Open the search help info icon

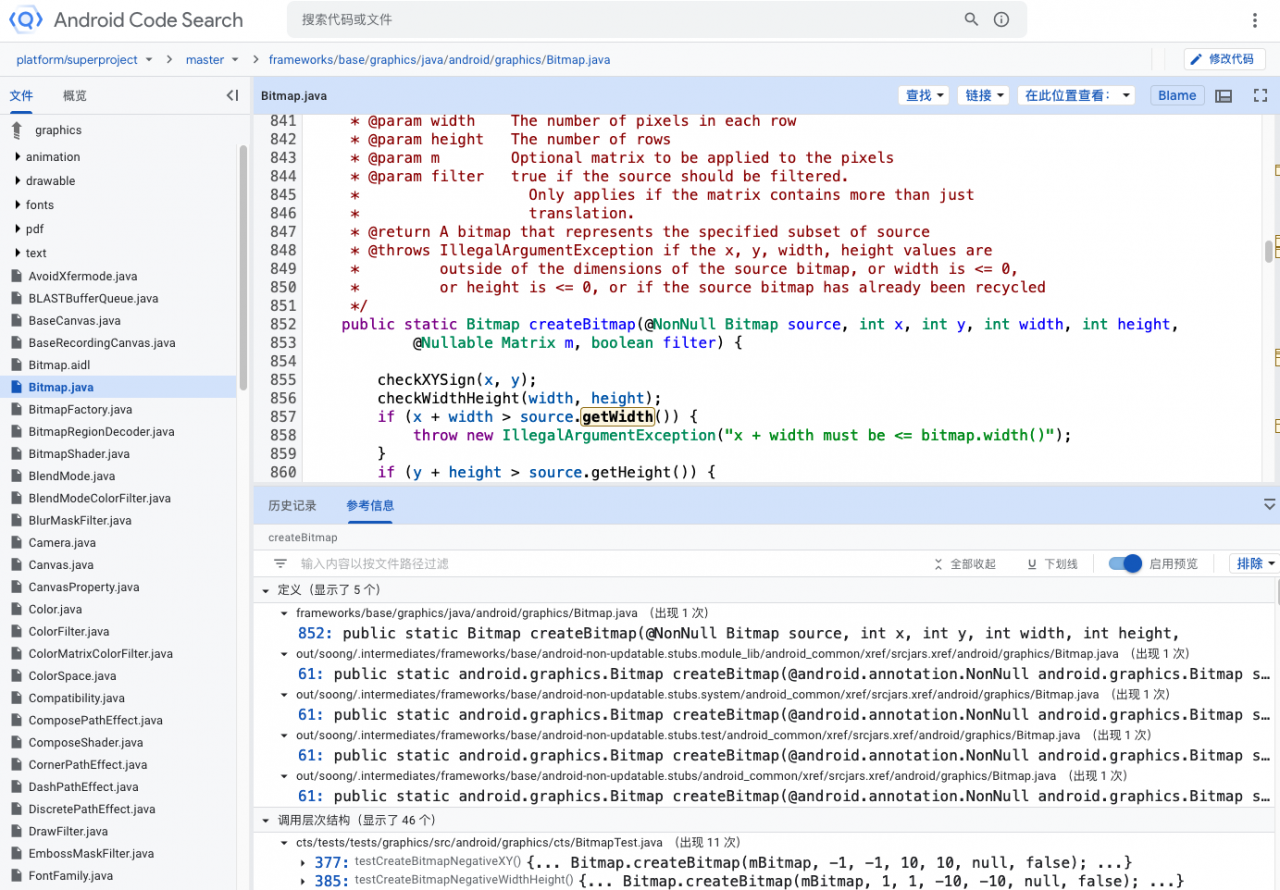pos(1001,19)
